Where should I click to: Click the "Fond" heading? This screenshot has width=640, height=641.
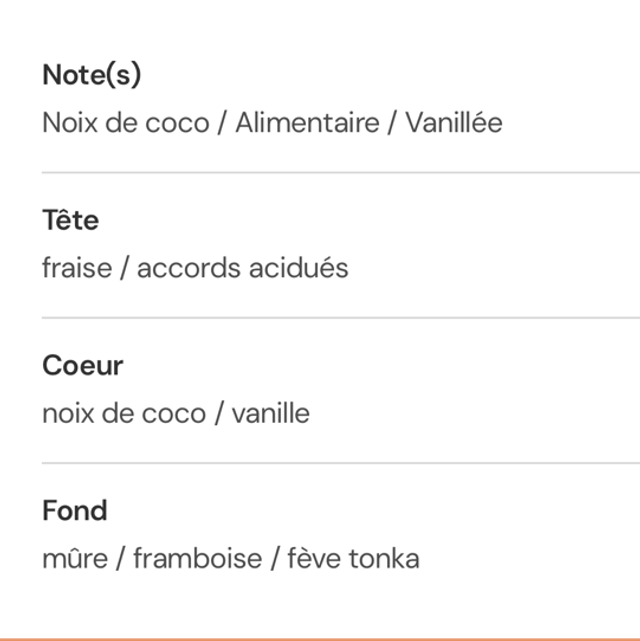[74, 510]
